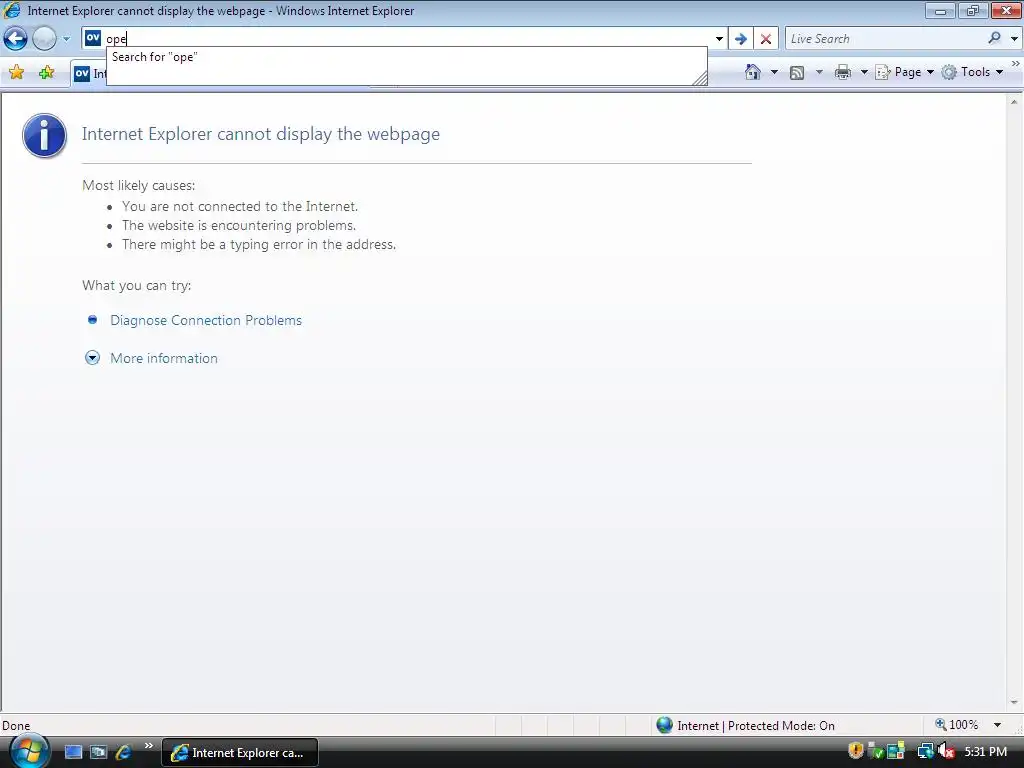This screenshot has width=1024, height=768.
Task: Expand the address bar history dropdown
Action: [x=719, y=39]
